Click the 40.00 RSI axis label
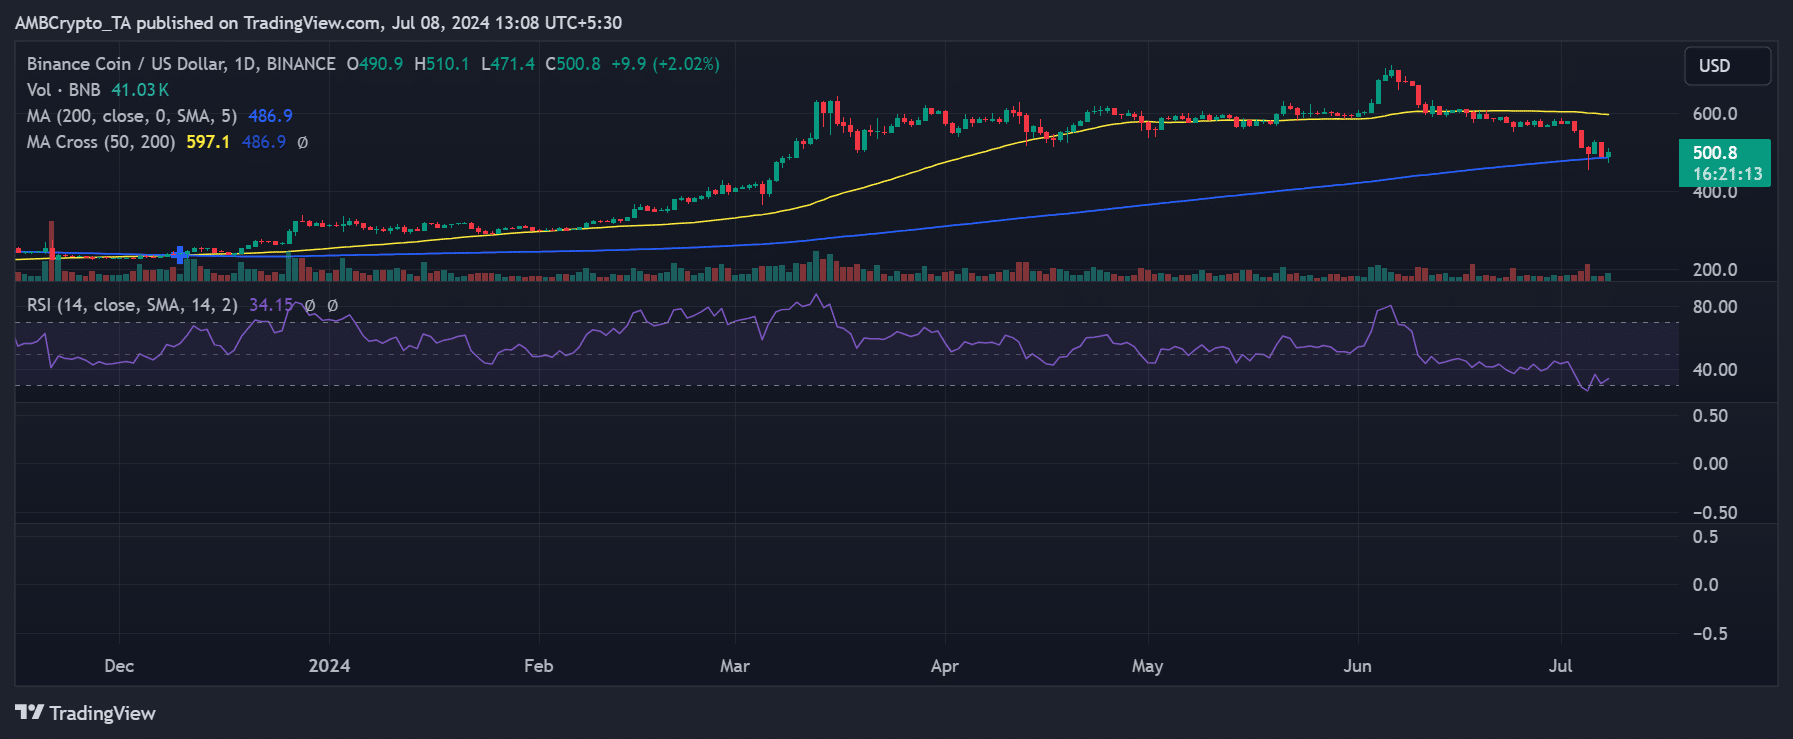This screenshot has height=739, width=1793. [1715, 370]
